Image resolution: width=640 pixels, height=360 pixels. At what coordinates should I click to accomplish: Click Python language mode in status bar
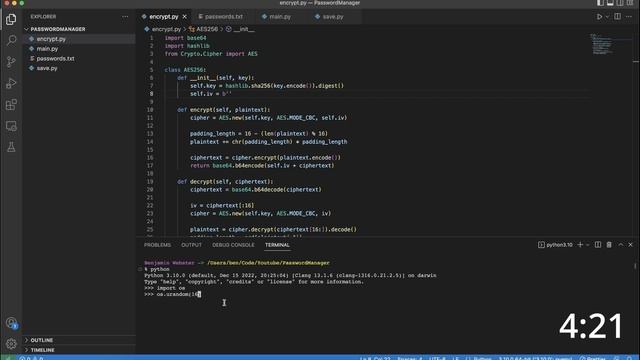click(479, 358)
